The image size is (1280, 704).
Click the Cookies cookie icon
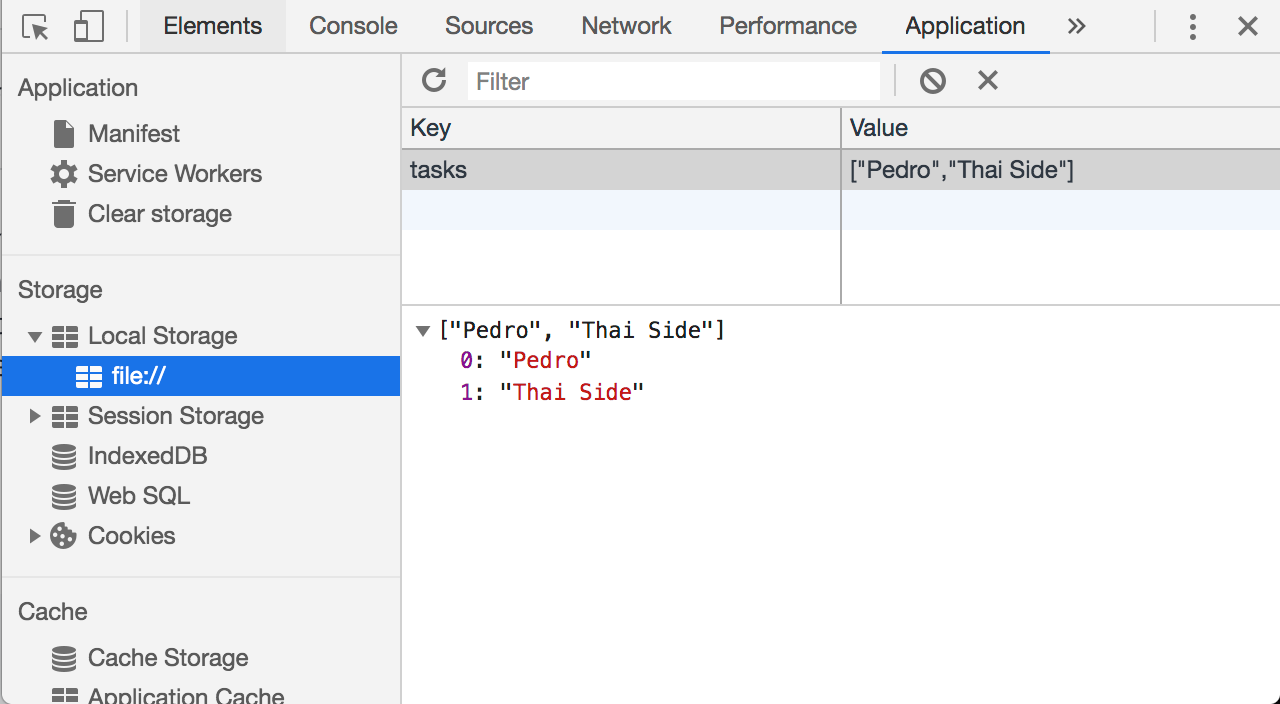(x=64, y=536)
